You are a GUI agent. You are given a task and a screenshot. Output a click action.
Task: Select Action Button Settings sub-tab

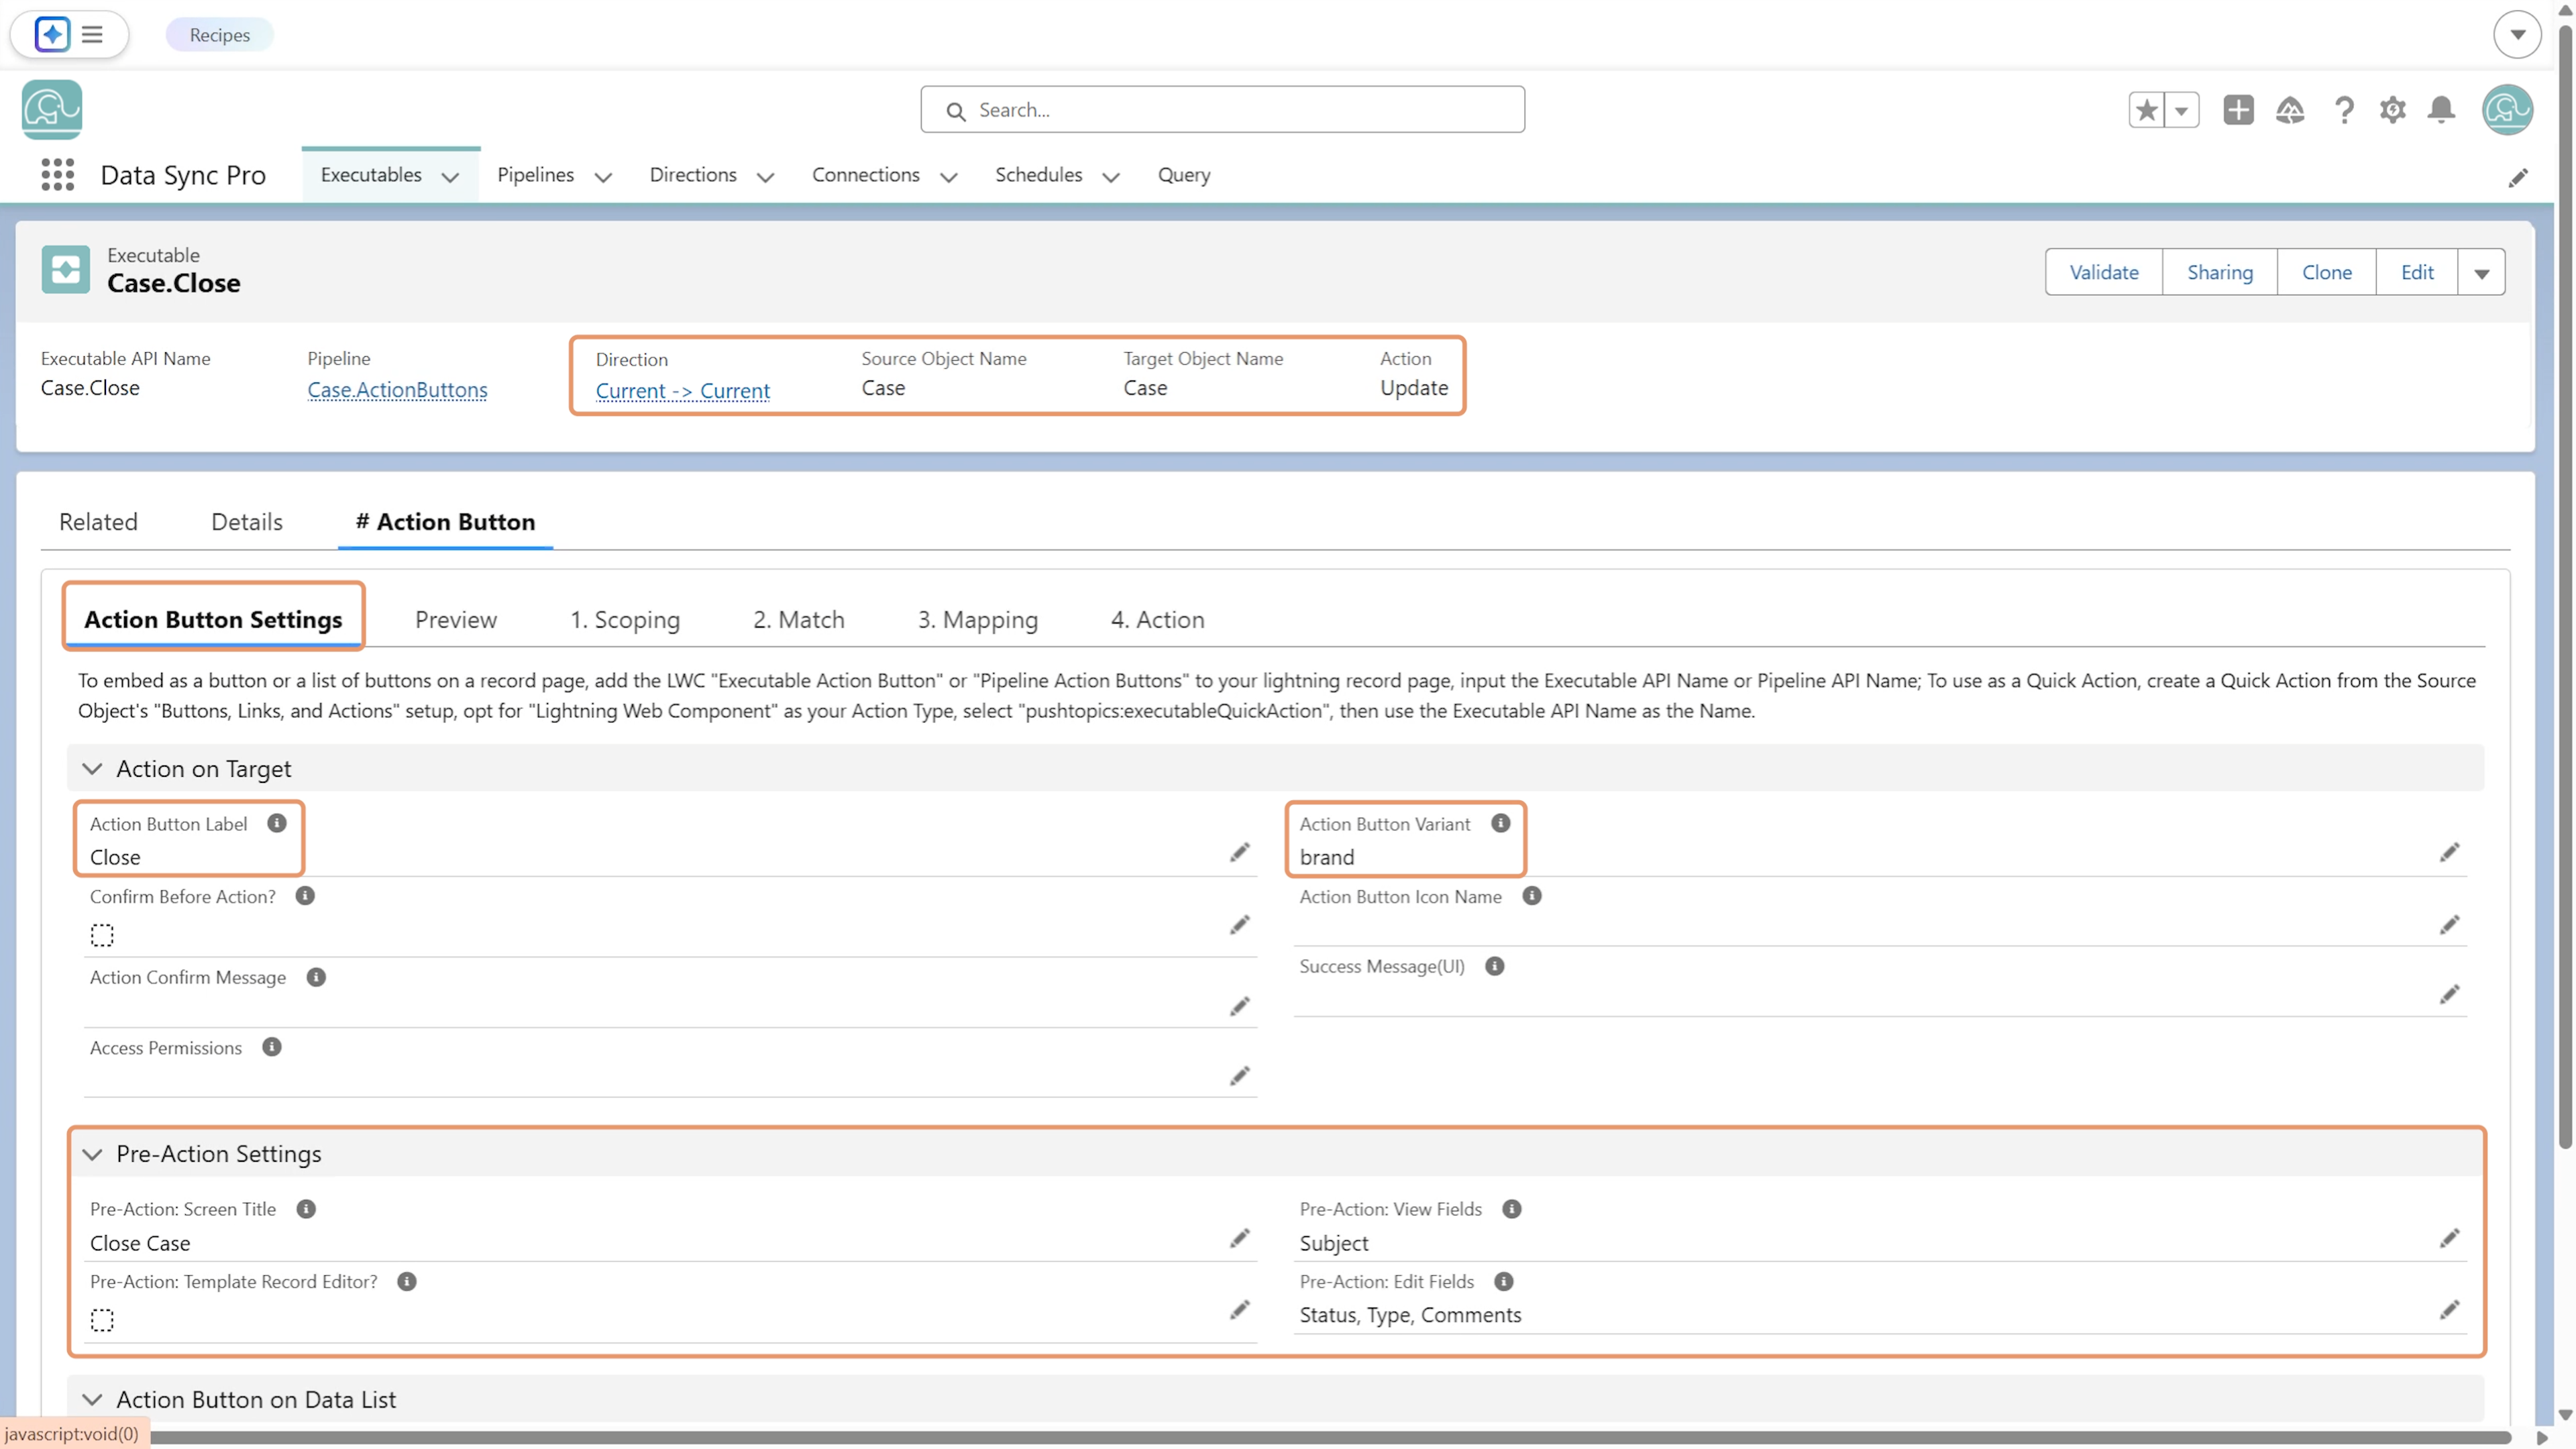(x=213, y=620)
